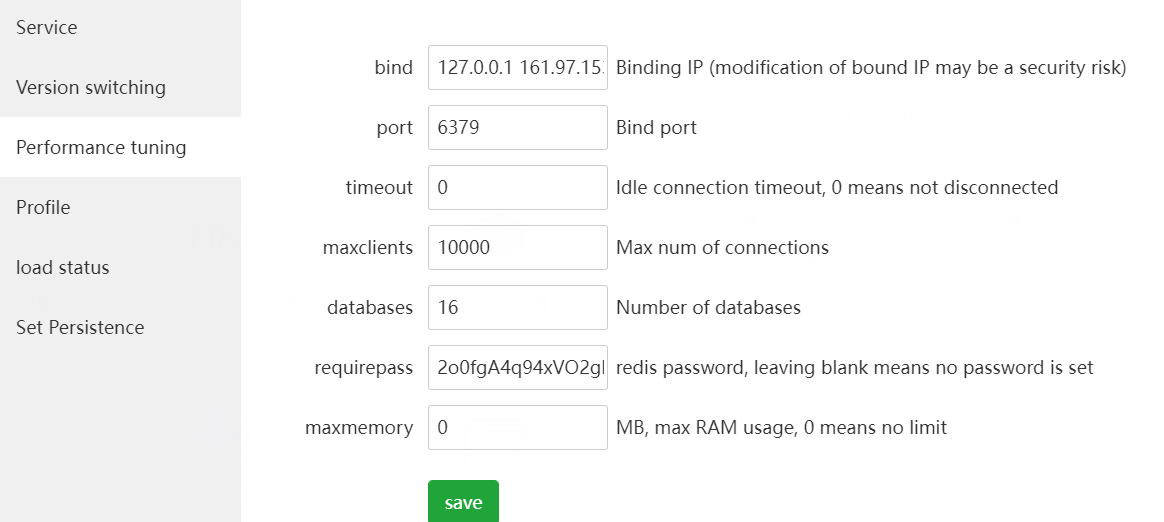The image size is (1164, 522).
Task: View the load status page
Action: point(63,268)
